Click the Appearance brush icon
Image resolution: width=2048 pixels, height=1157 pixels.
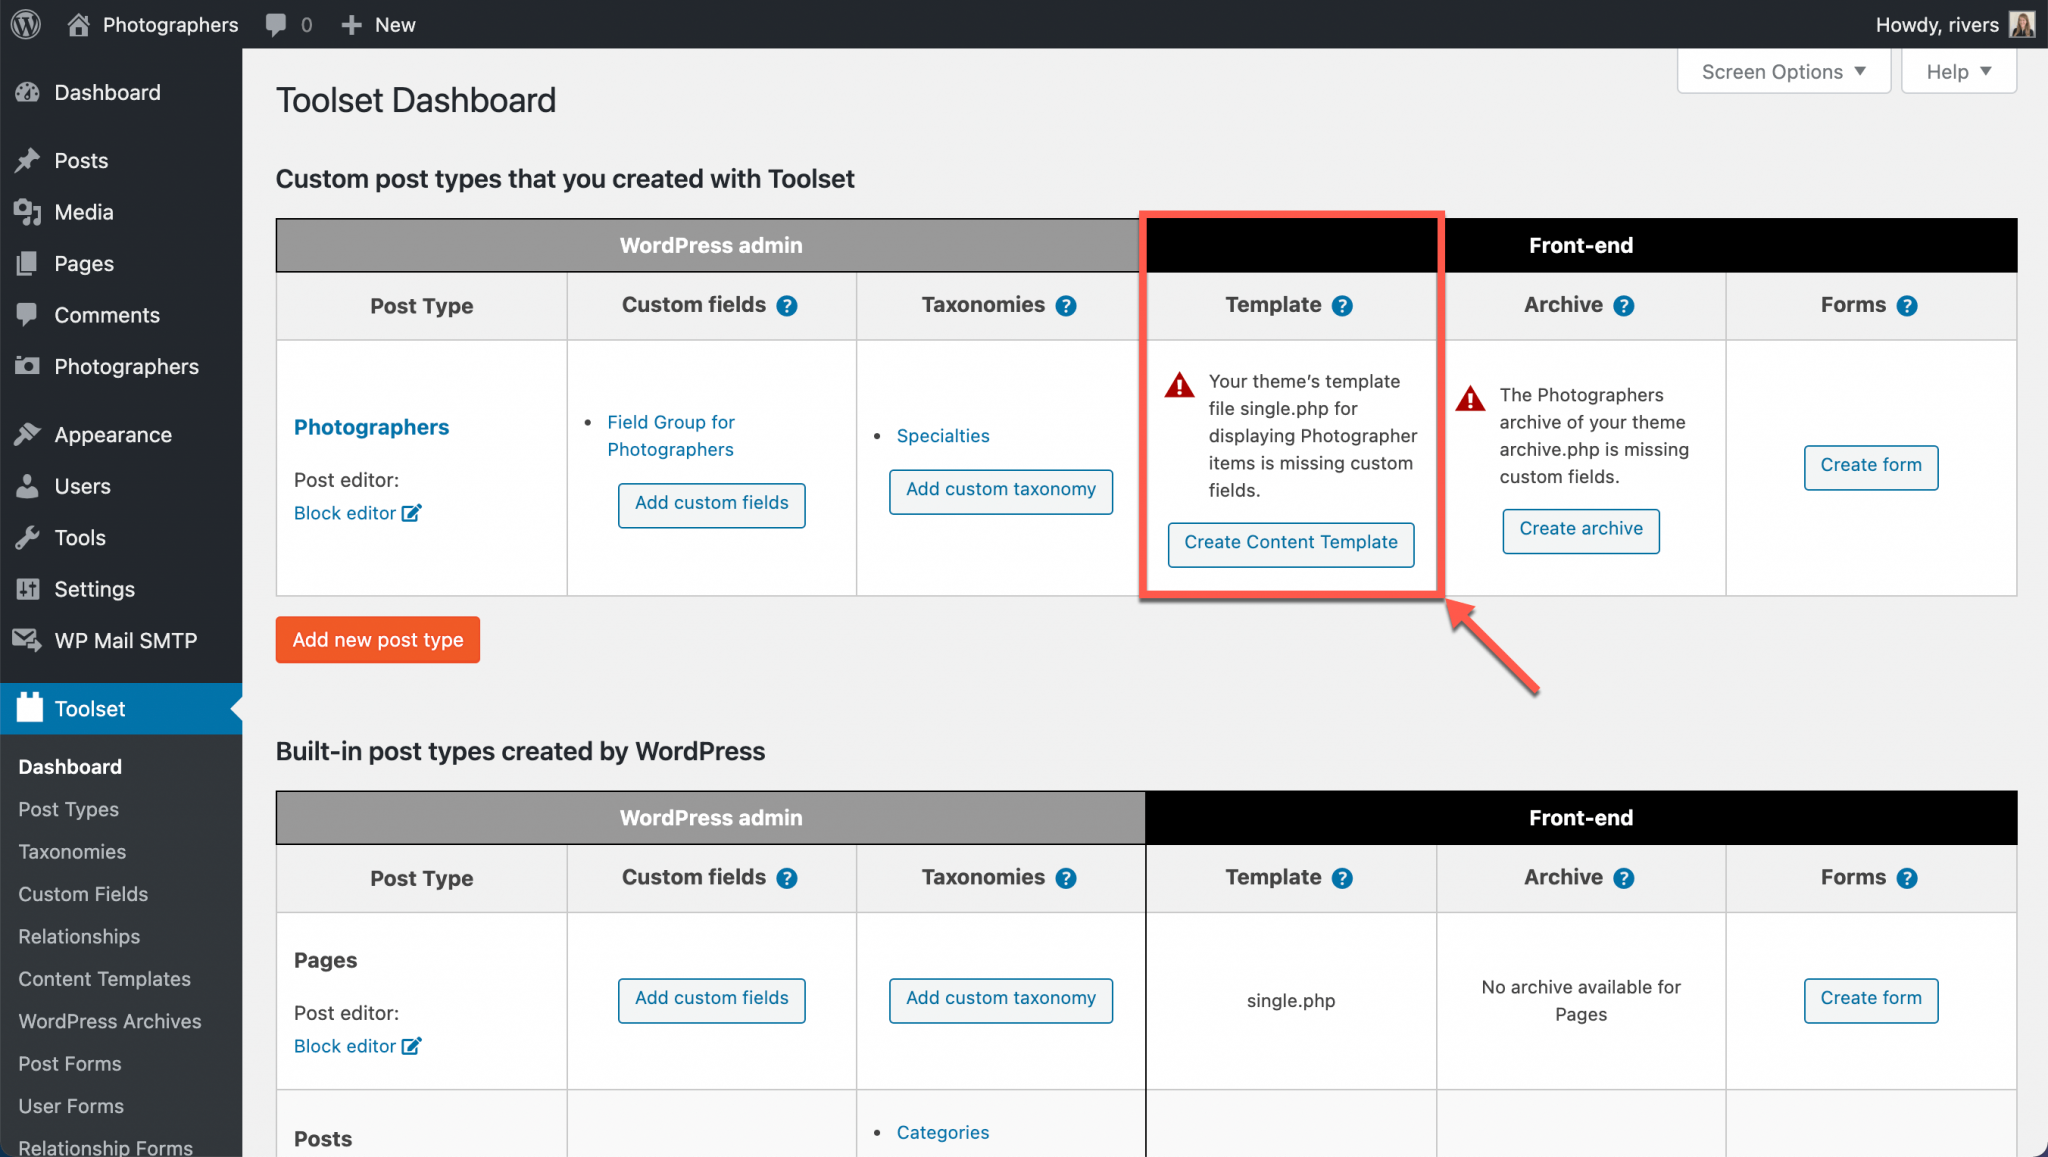[x=28, y=434]
